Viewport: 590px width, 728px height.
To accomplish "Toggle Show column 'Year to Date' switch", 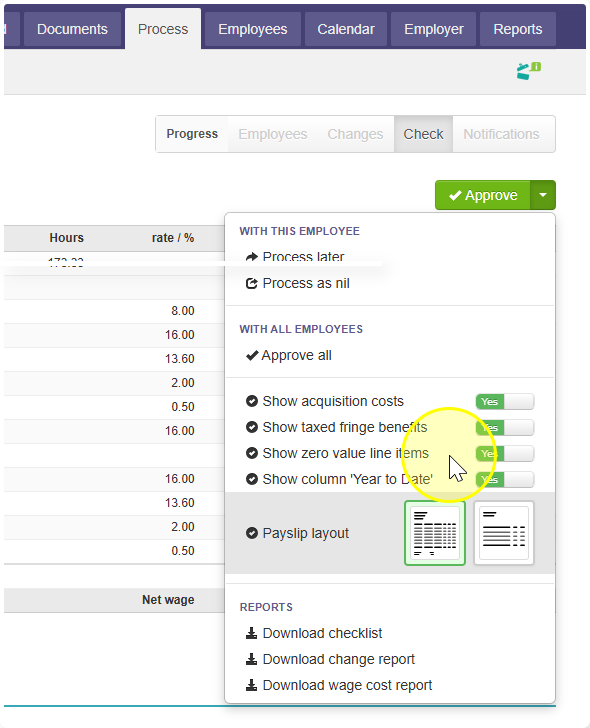I will [505, 480].
